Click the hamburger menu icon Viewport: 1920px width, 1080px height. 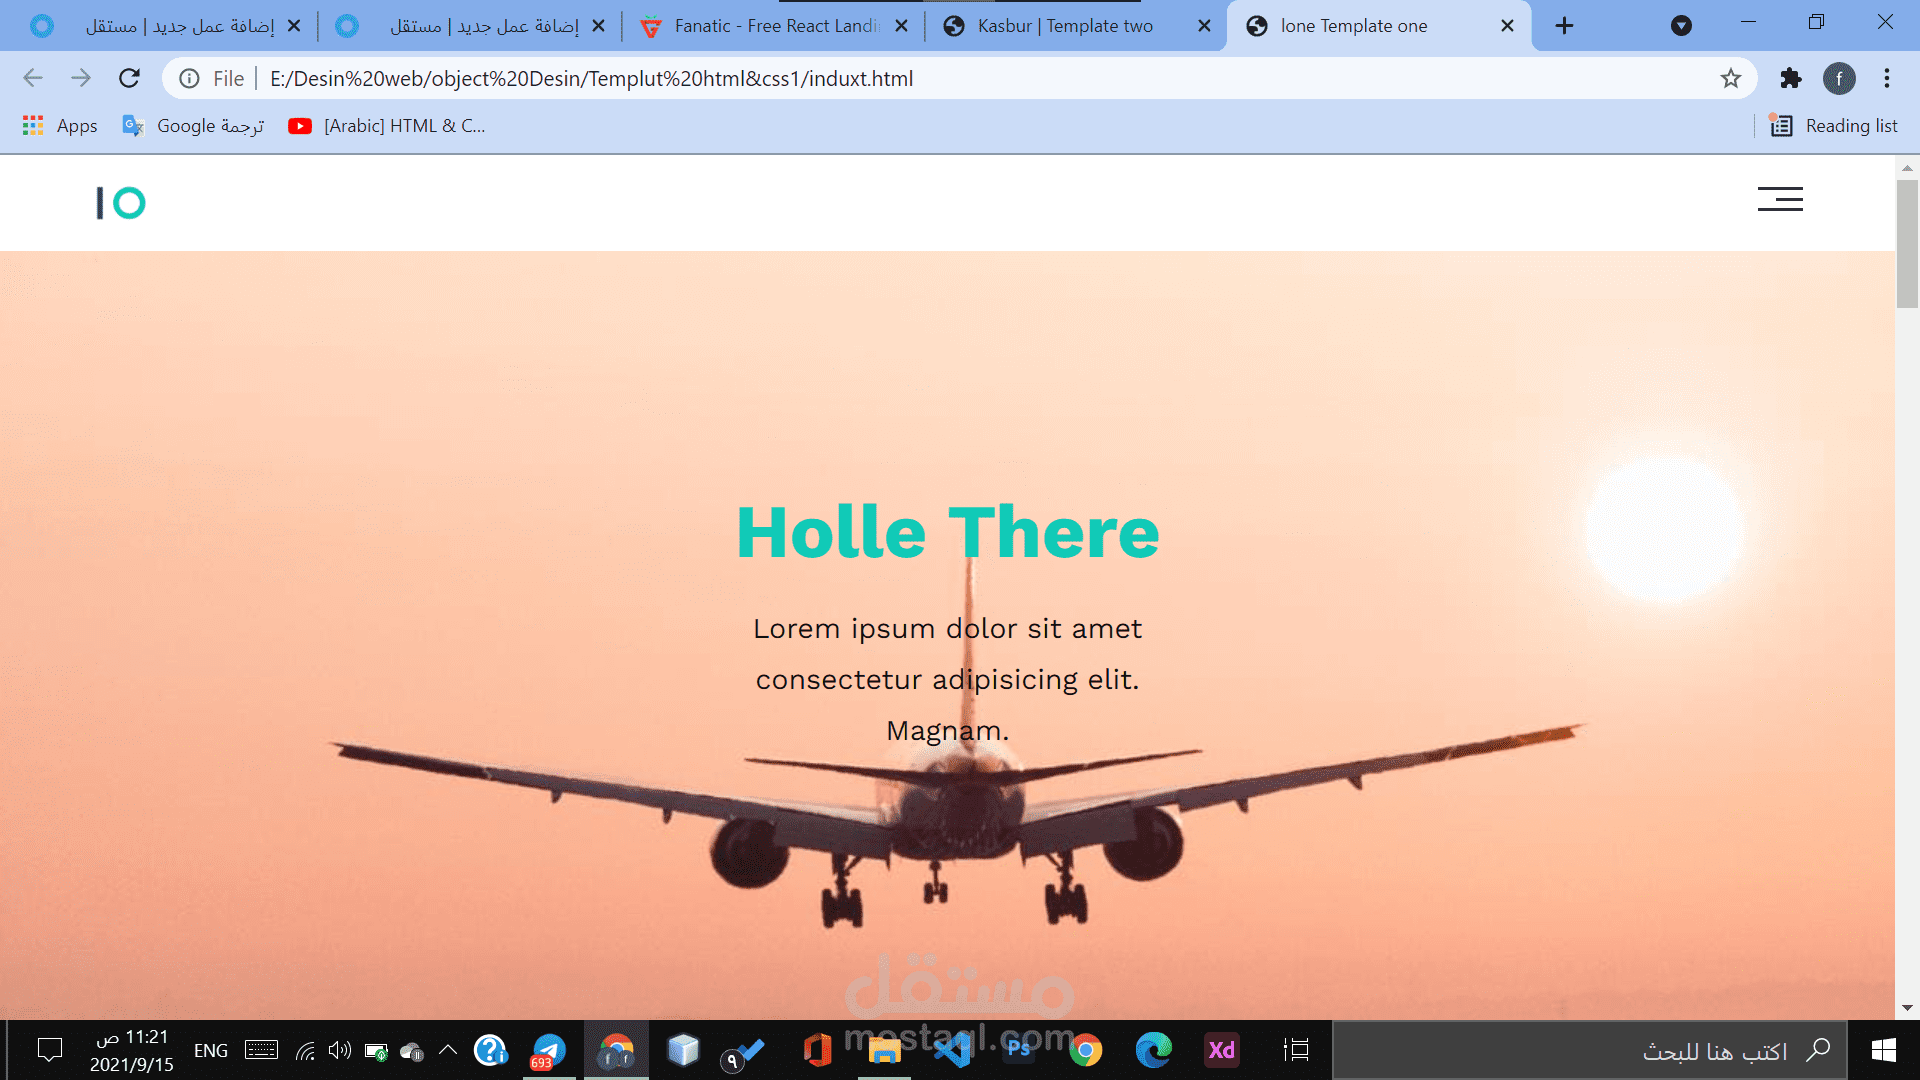(x=1780, y=200)
